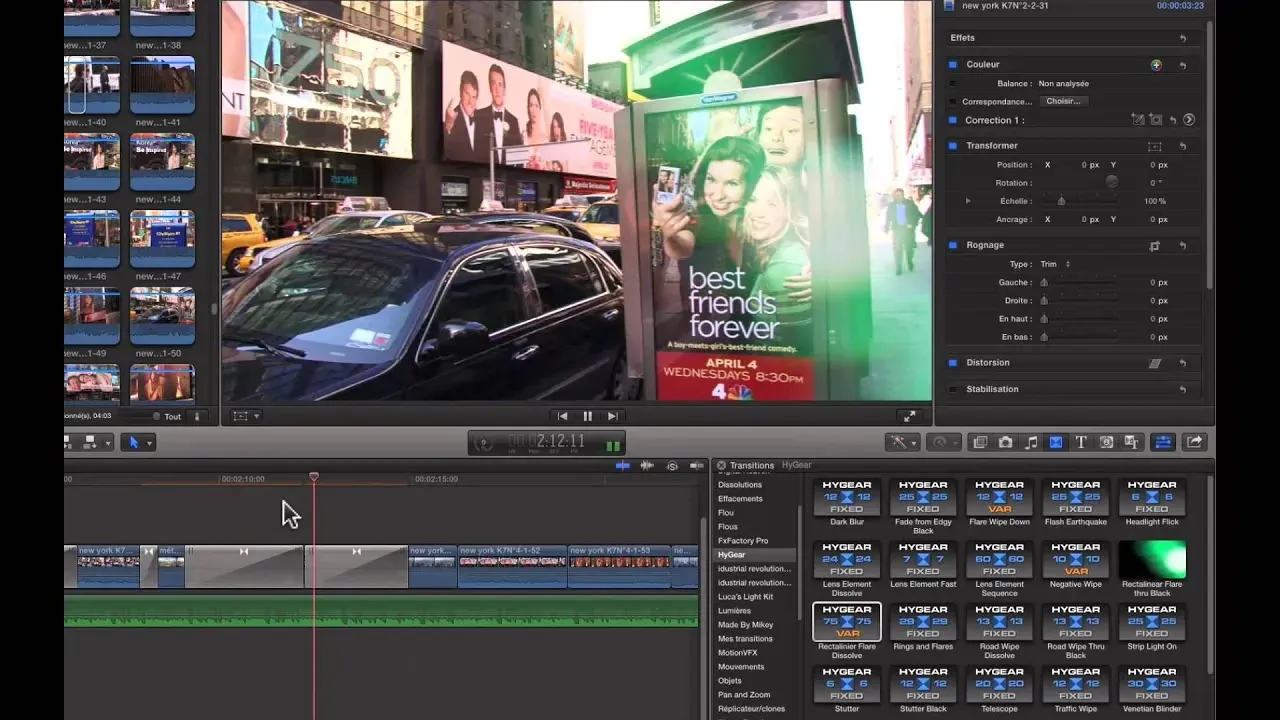Open the Photos browser camera icon
Image resolution: width=1280 pixels, height=720 pixels.
tap(1005, 442)
